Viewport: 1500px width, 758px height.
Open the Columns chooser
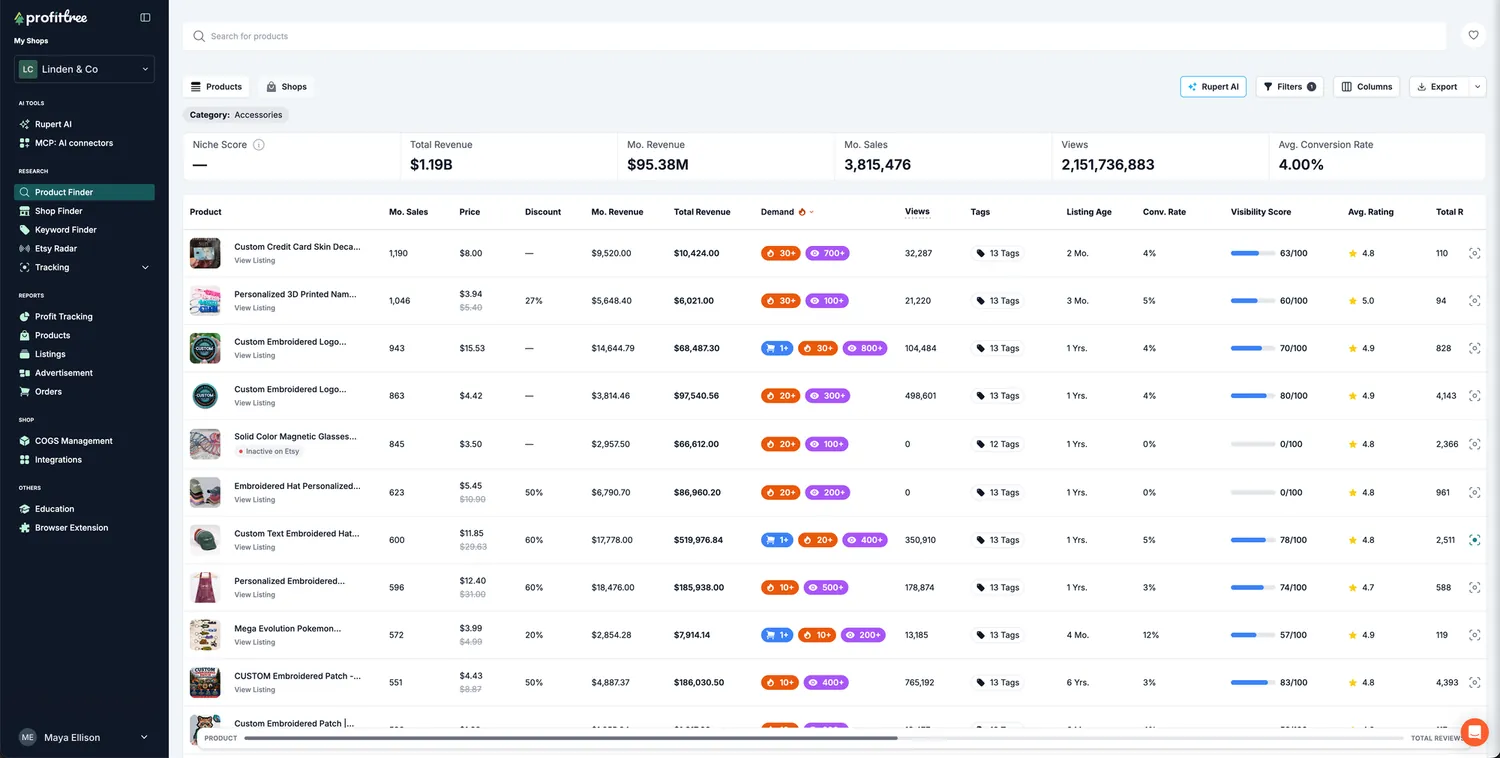pos(1367,87)
